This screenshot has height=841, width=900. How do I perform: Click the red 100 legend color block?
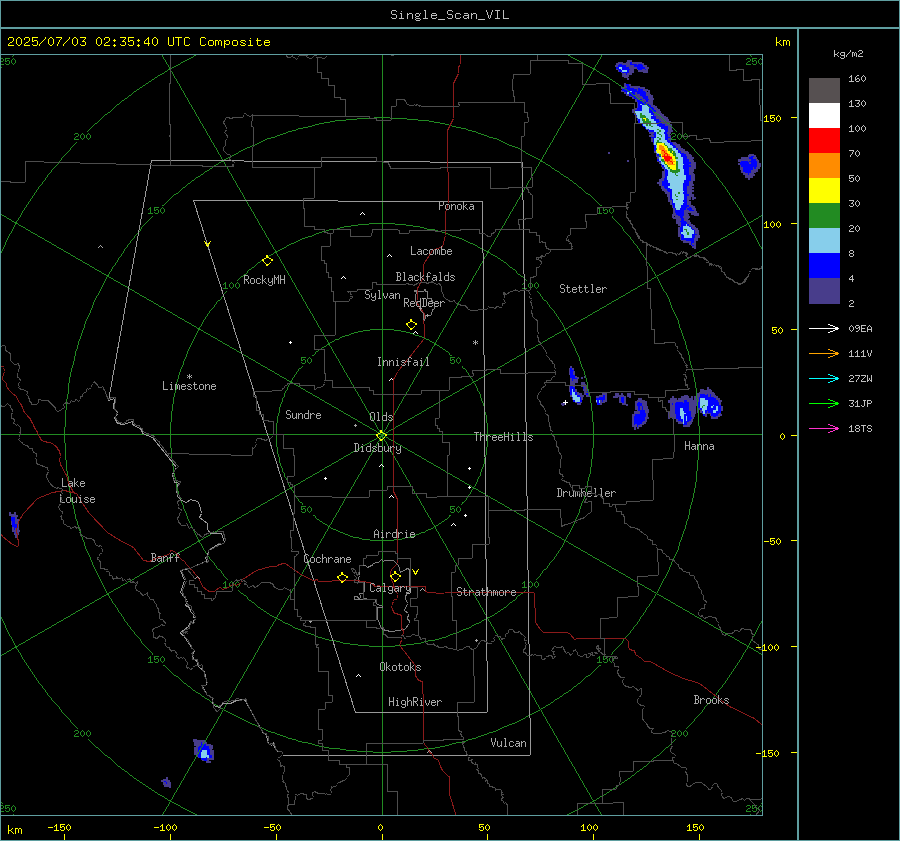point(824,141)
